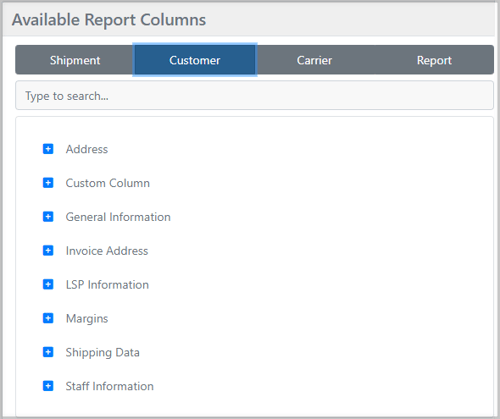
Task: Expand Custom Column with its plus icon
Action: [48, 183]
